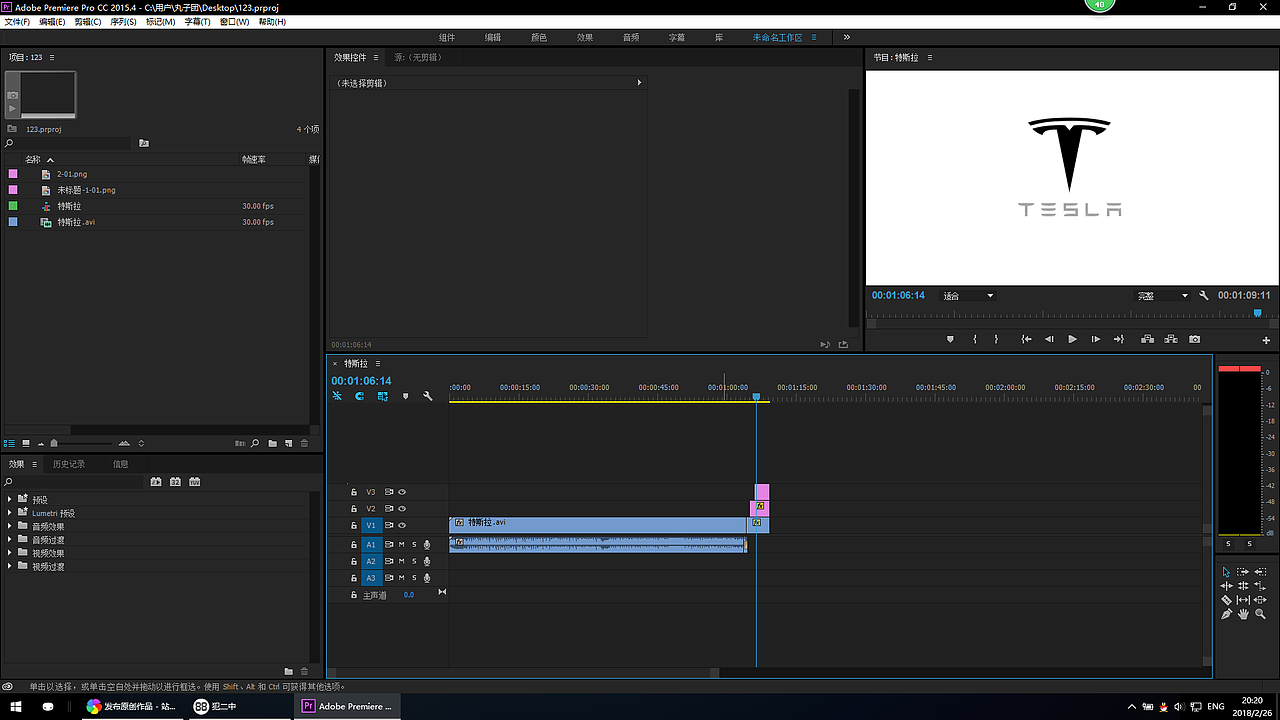Screen dimensions: 1280x720
Task: Open the 完整 playback resolution dropdown
Action: click(1162, 296)
